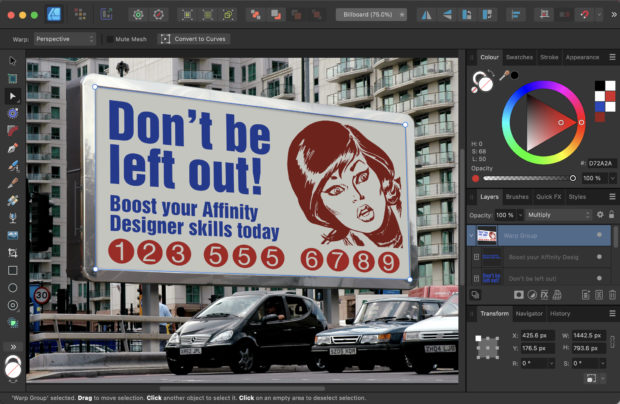The height and width of the screenshot is (404, 620).
Task: Open the Colour panel options menu
Action: click(x=612, y=57)
